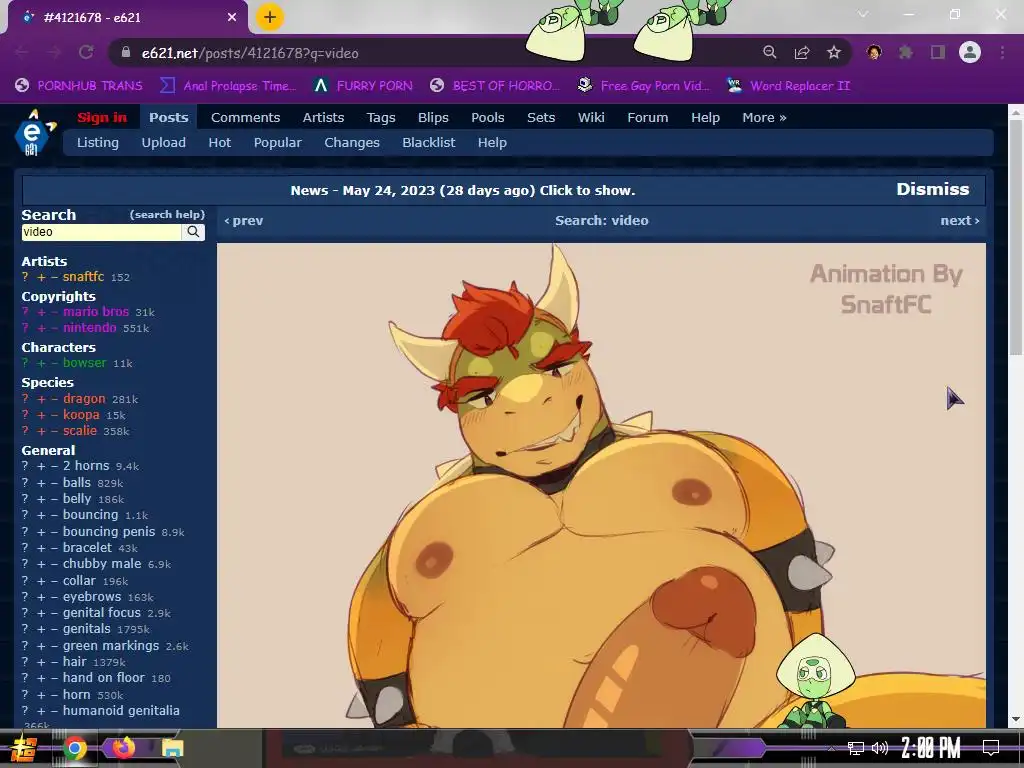Image resolution: width=1024 pixels, height=768 pixels.
Task: Open the bowser character tag
Action: point(84,362)
